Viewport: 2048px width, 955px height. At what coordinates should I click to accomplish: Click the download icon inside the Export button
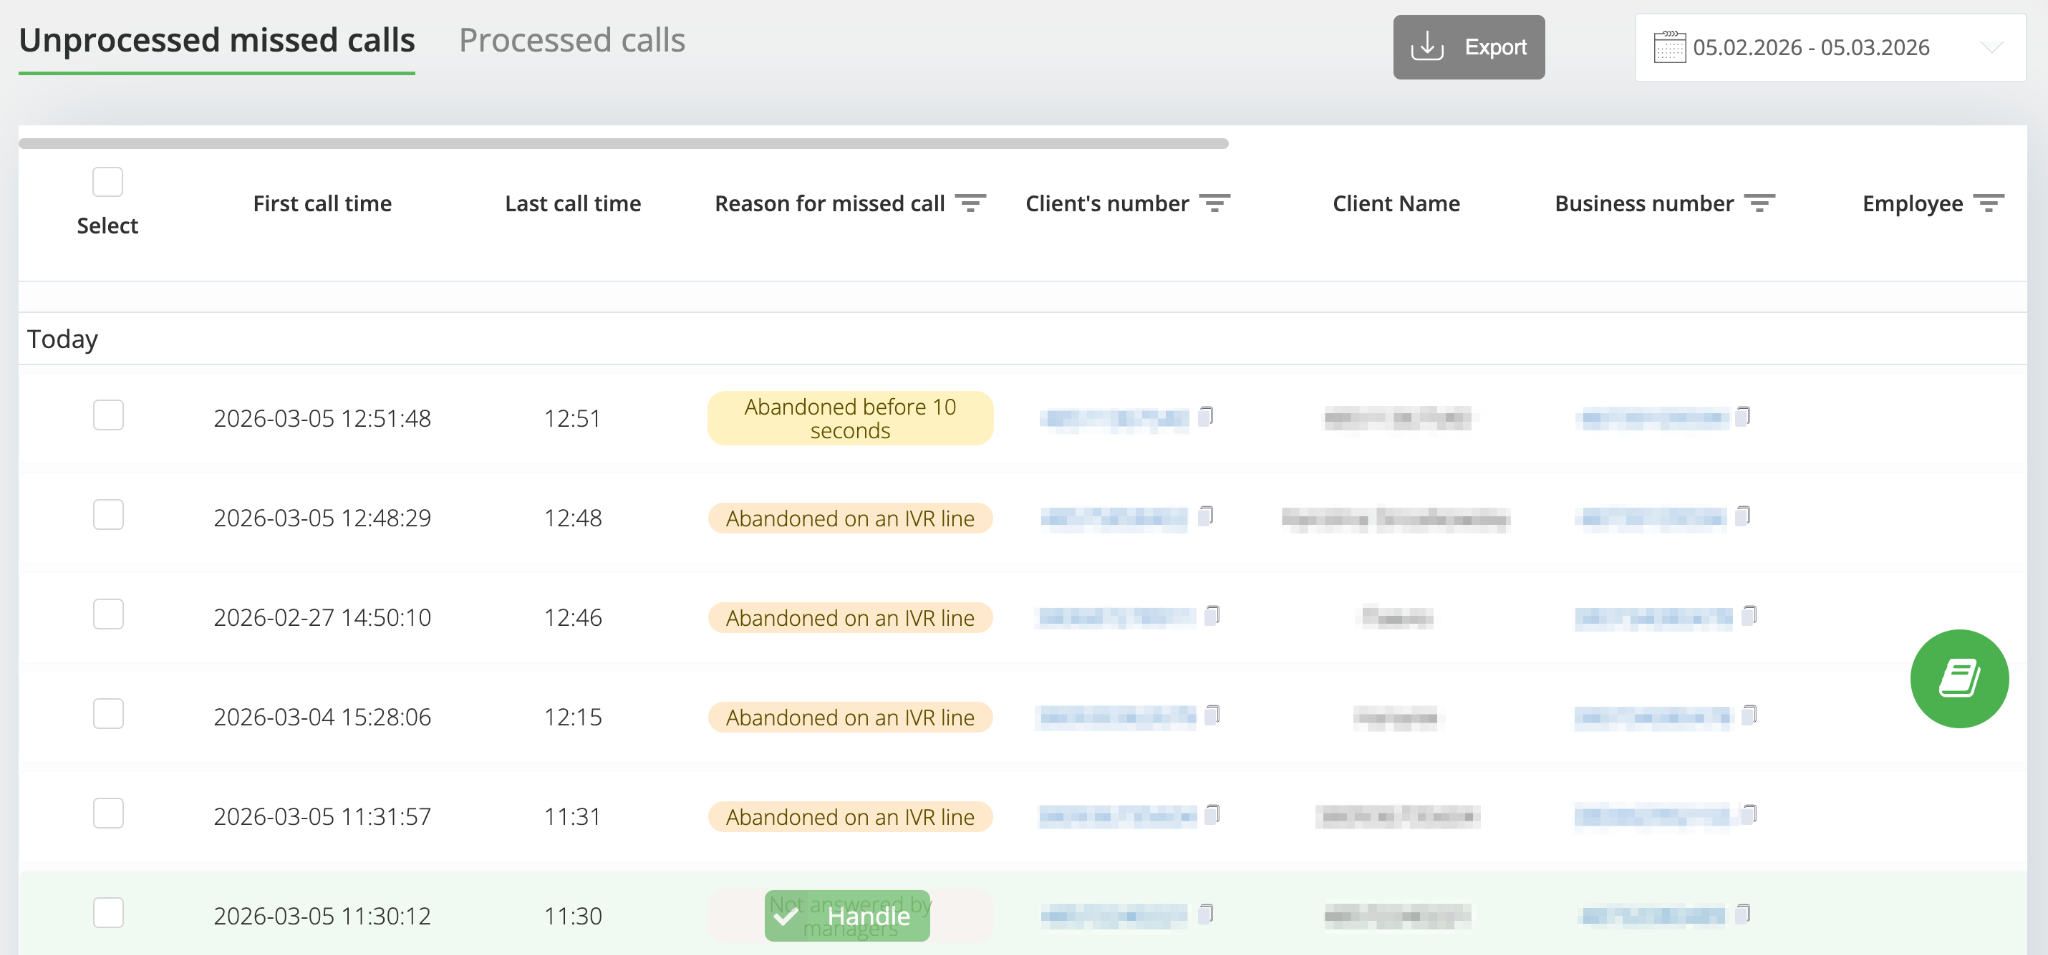click(x=1427, y=46)
